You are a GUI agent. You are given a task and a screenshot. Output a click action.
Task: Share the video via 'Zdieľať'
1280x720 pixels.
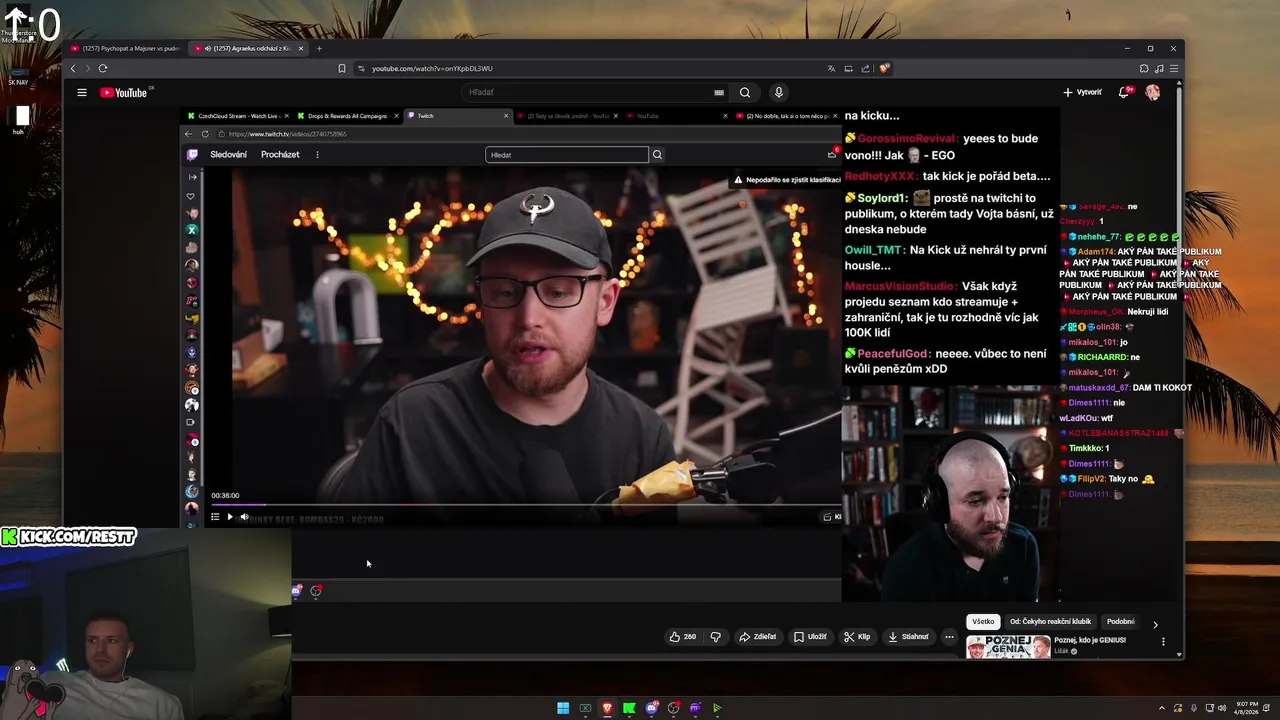757,636
